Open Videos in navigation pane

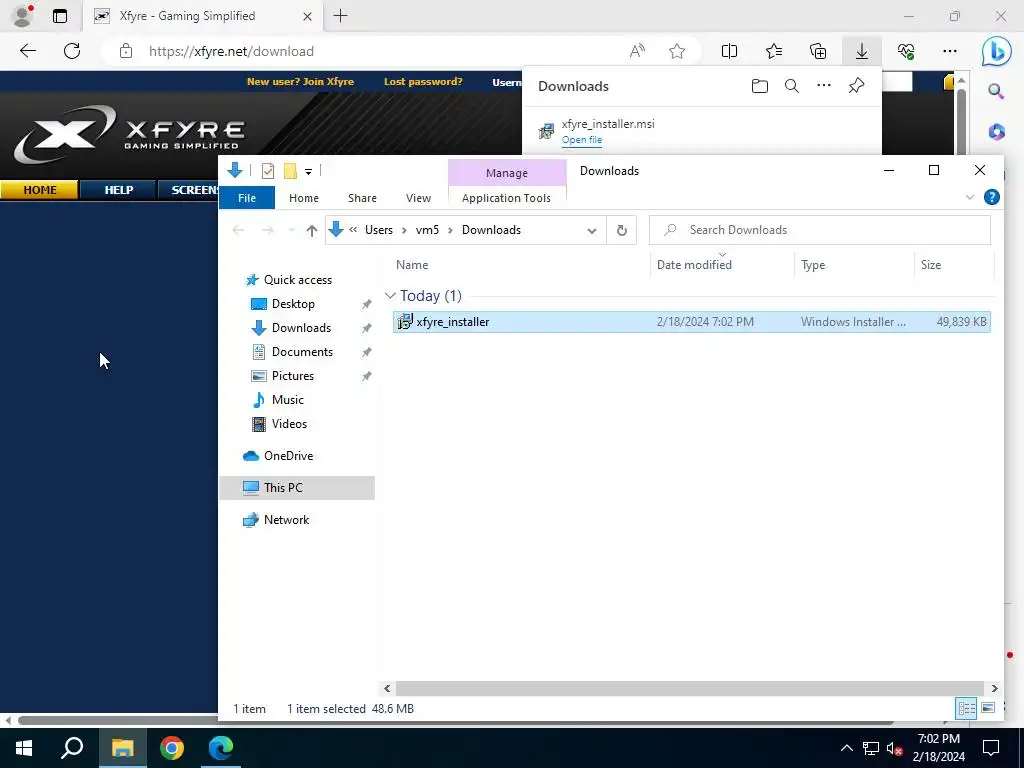click(289, 424)
